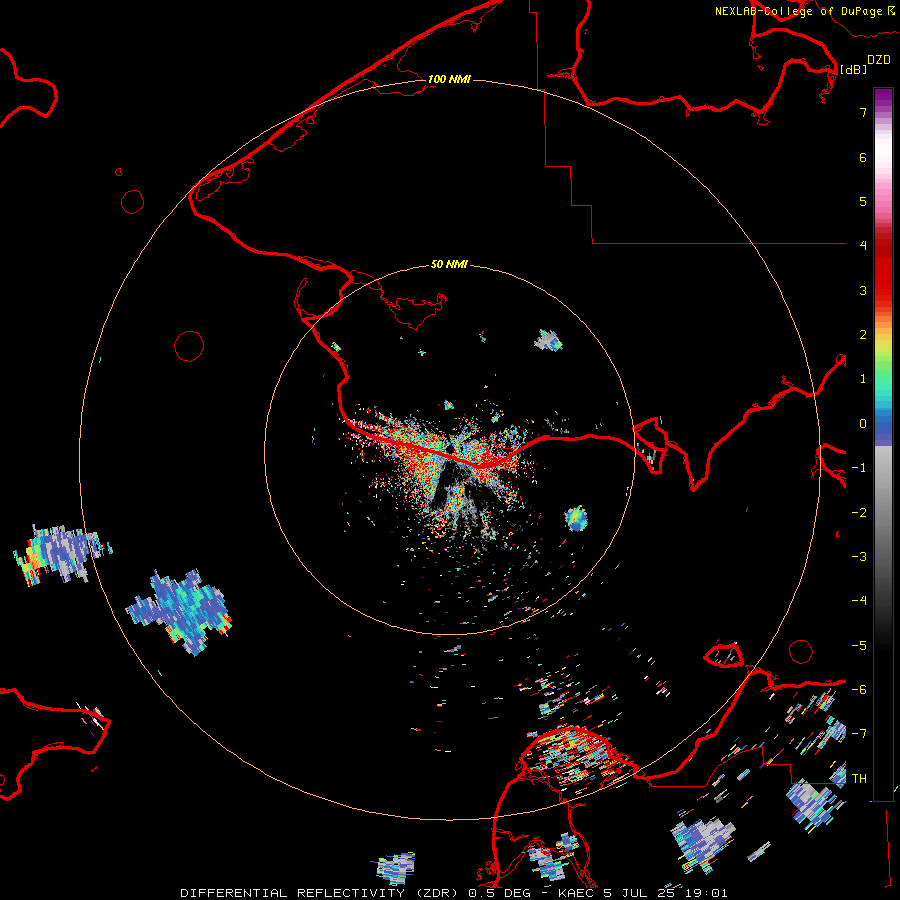Viewport: 900px width, 900px height.
Task: Click the 2 dB scale tick label
Action: (x=863, y=334)
